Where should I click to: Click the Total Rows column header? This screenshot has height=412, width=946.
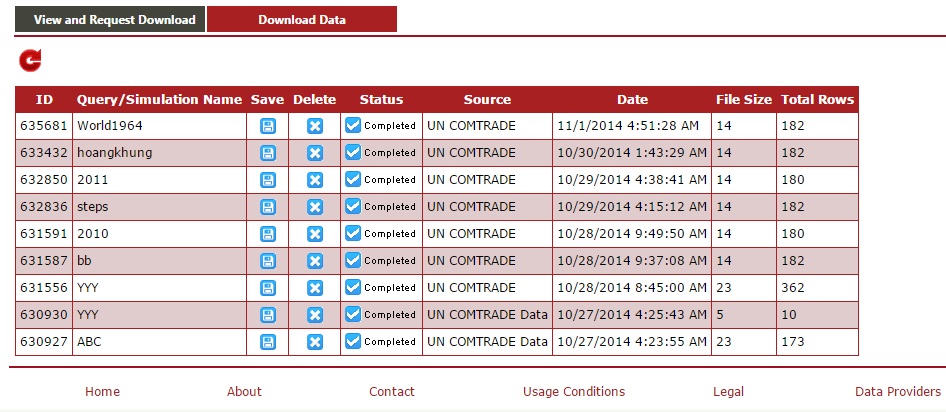coord(817,100)
